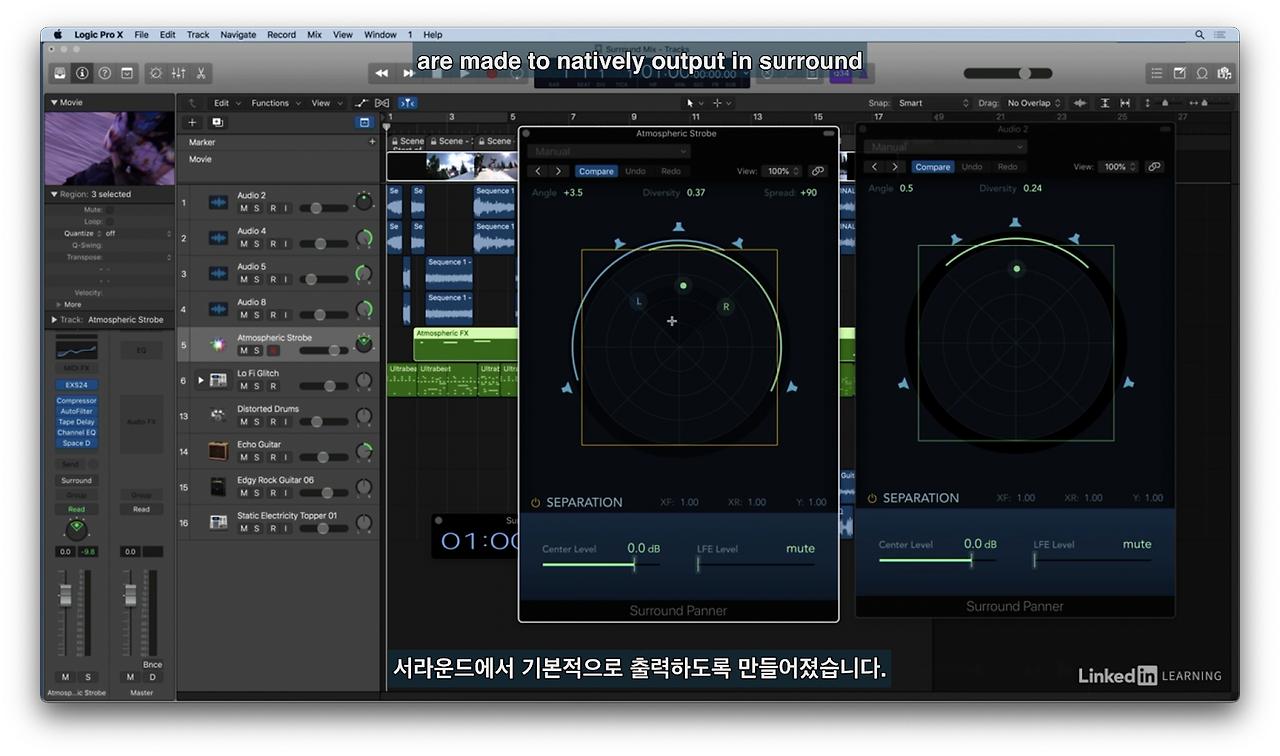Screen dimensions: 1280x756
Task: Open the Manual preset menu in Atmospheric Strobe
Action: click(609, 151)
